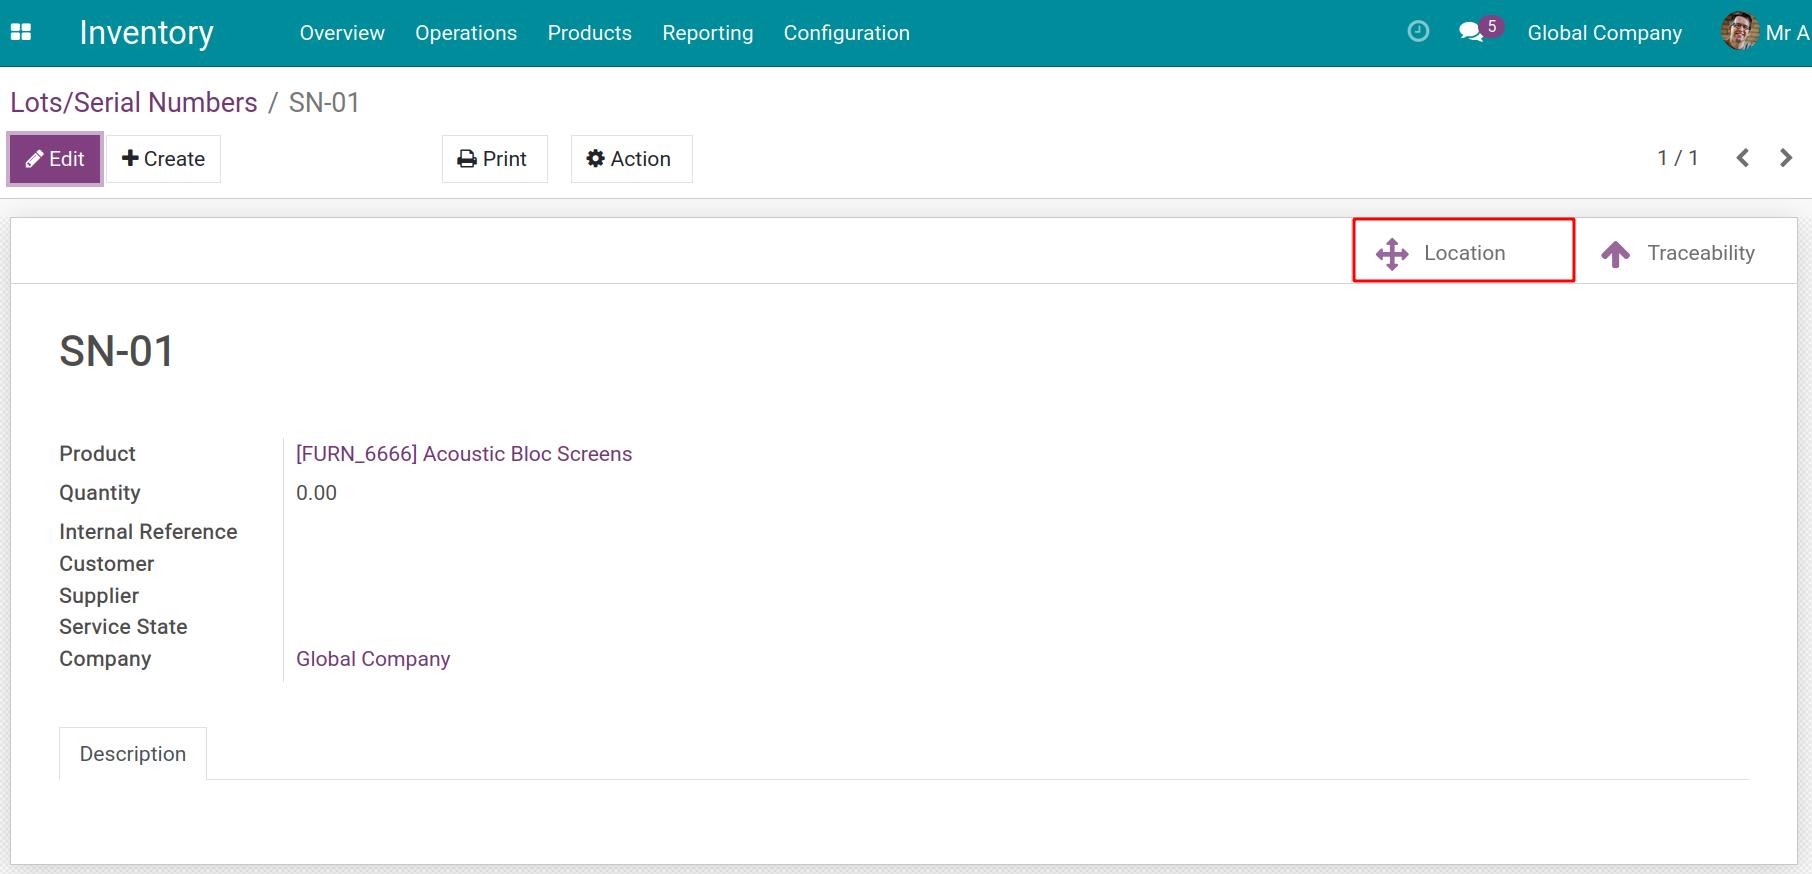The width and height of the screenshot is (1812, 874).
Task: Click the clock activities icon
Action: 1418,32
